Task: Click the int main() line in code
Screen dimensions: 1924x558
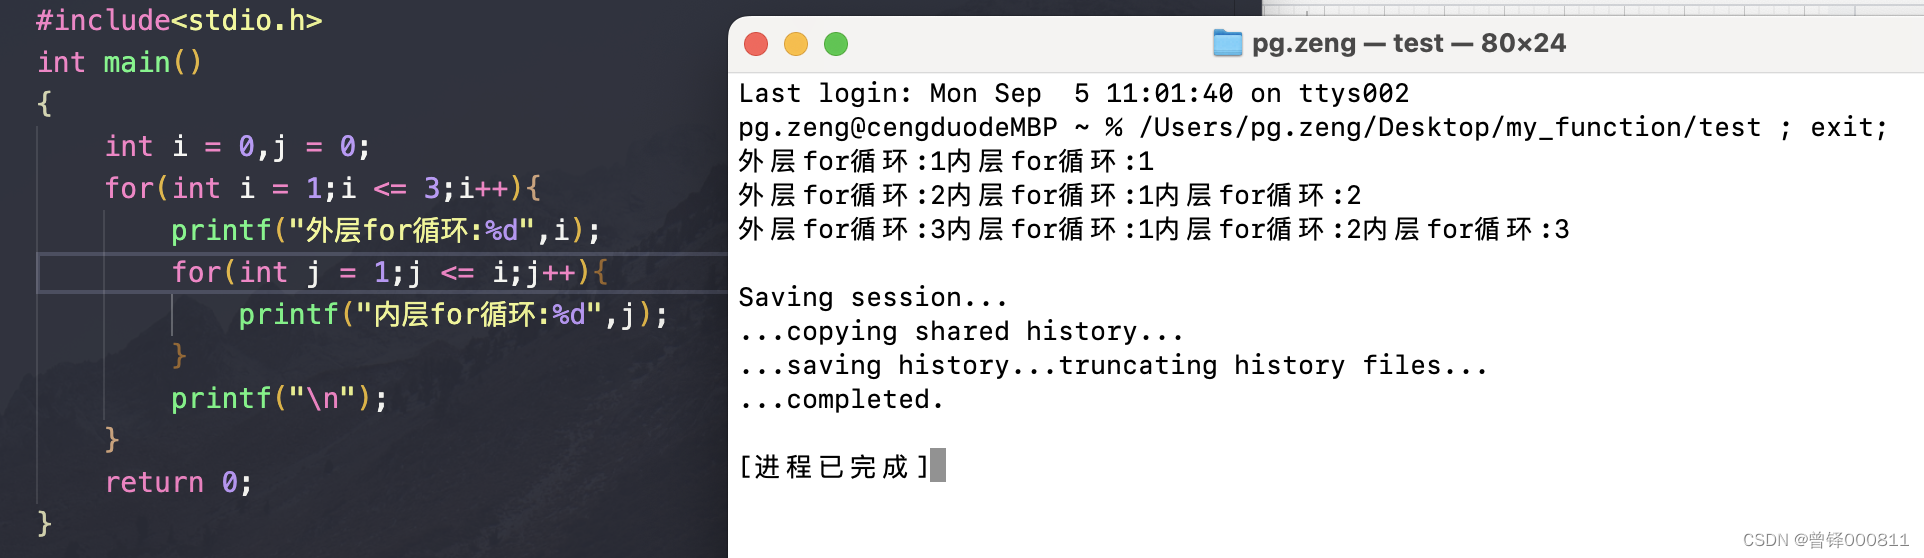Action: click(x=120, y=62)
